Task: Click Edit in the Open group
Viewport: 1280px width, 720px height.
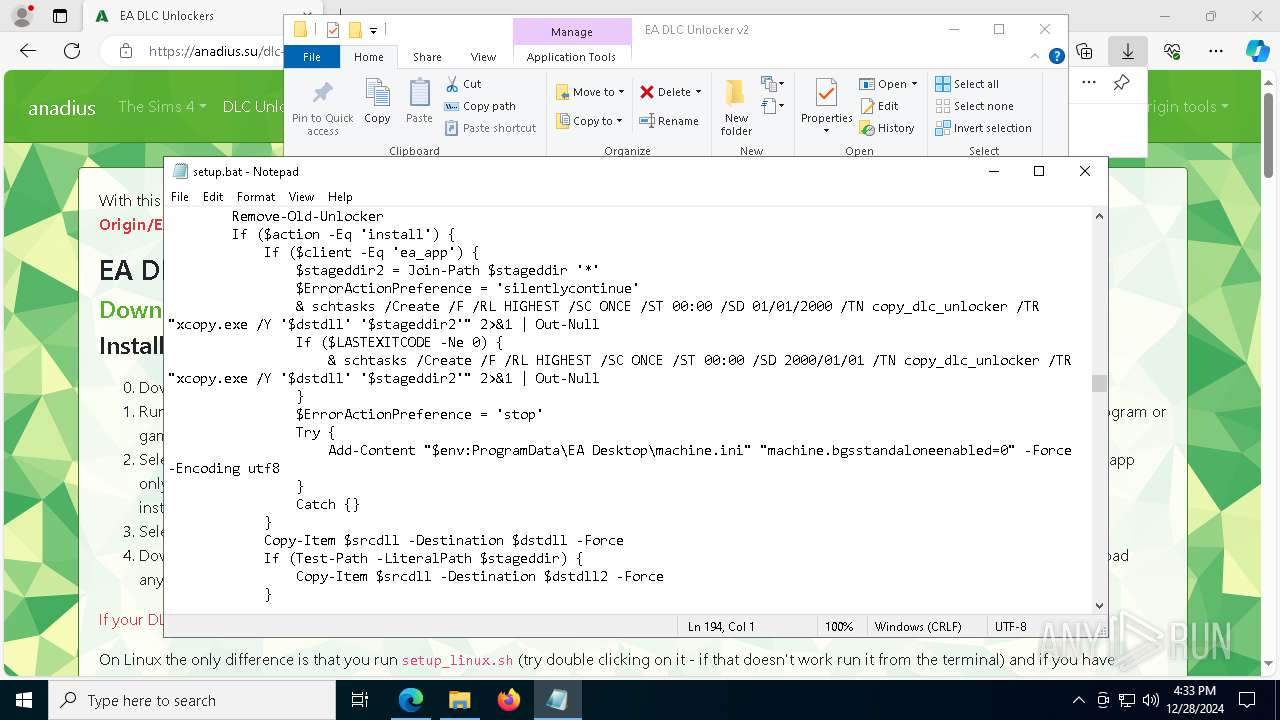Action: (x=878, y=106)
